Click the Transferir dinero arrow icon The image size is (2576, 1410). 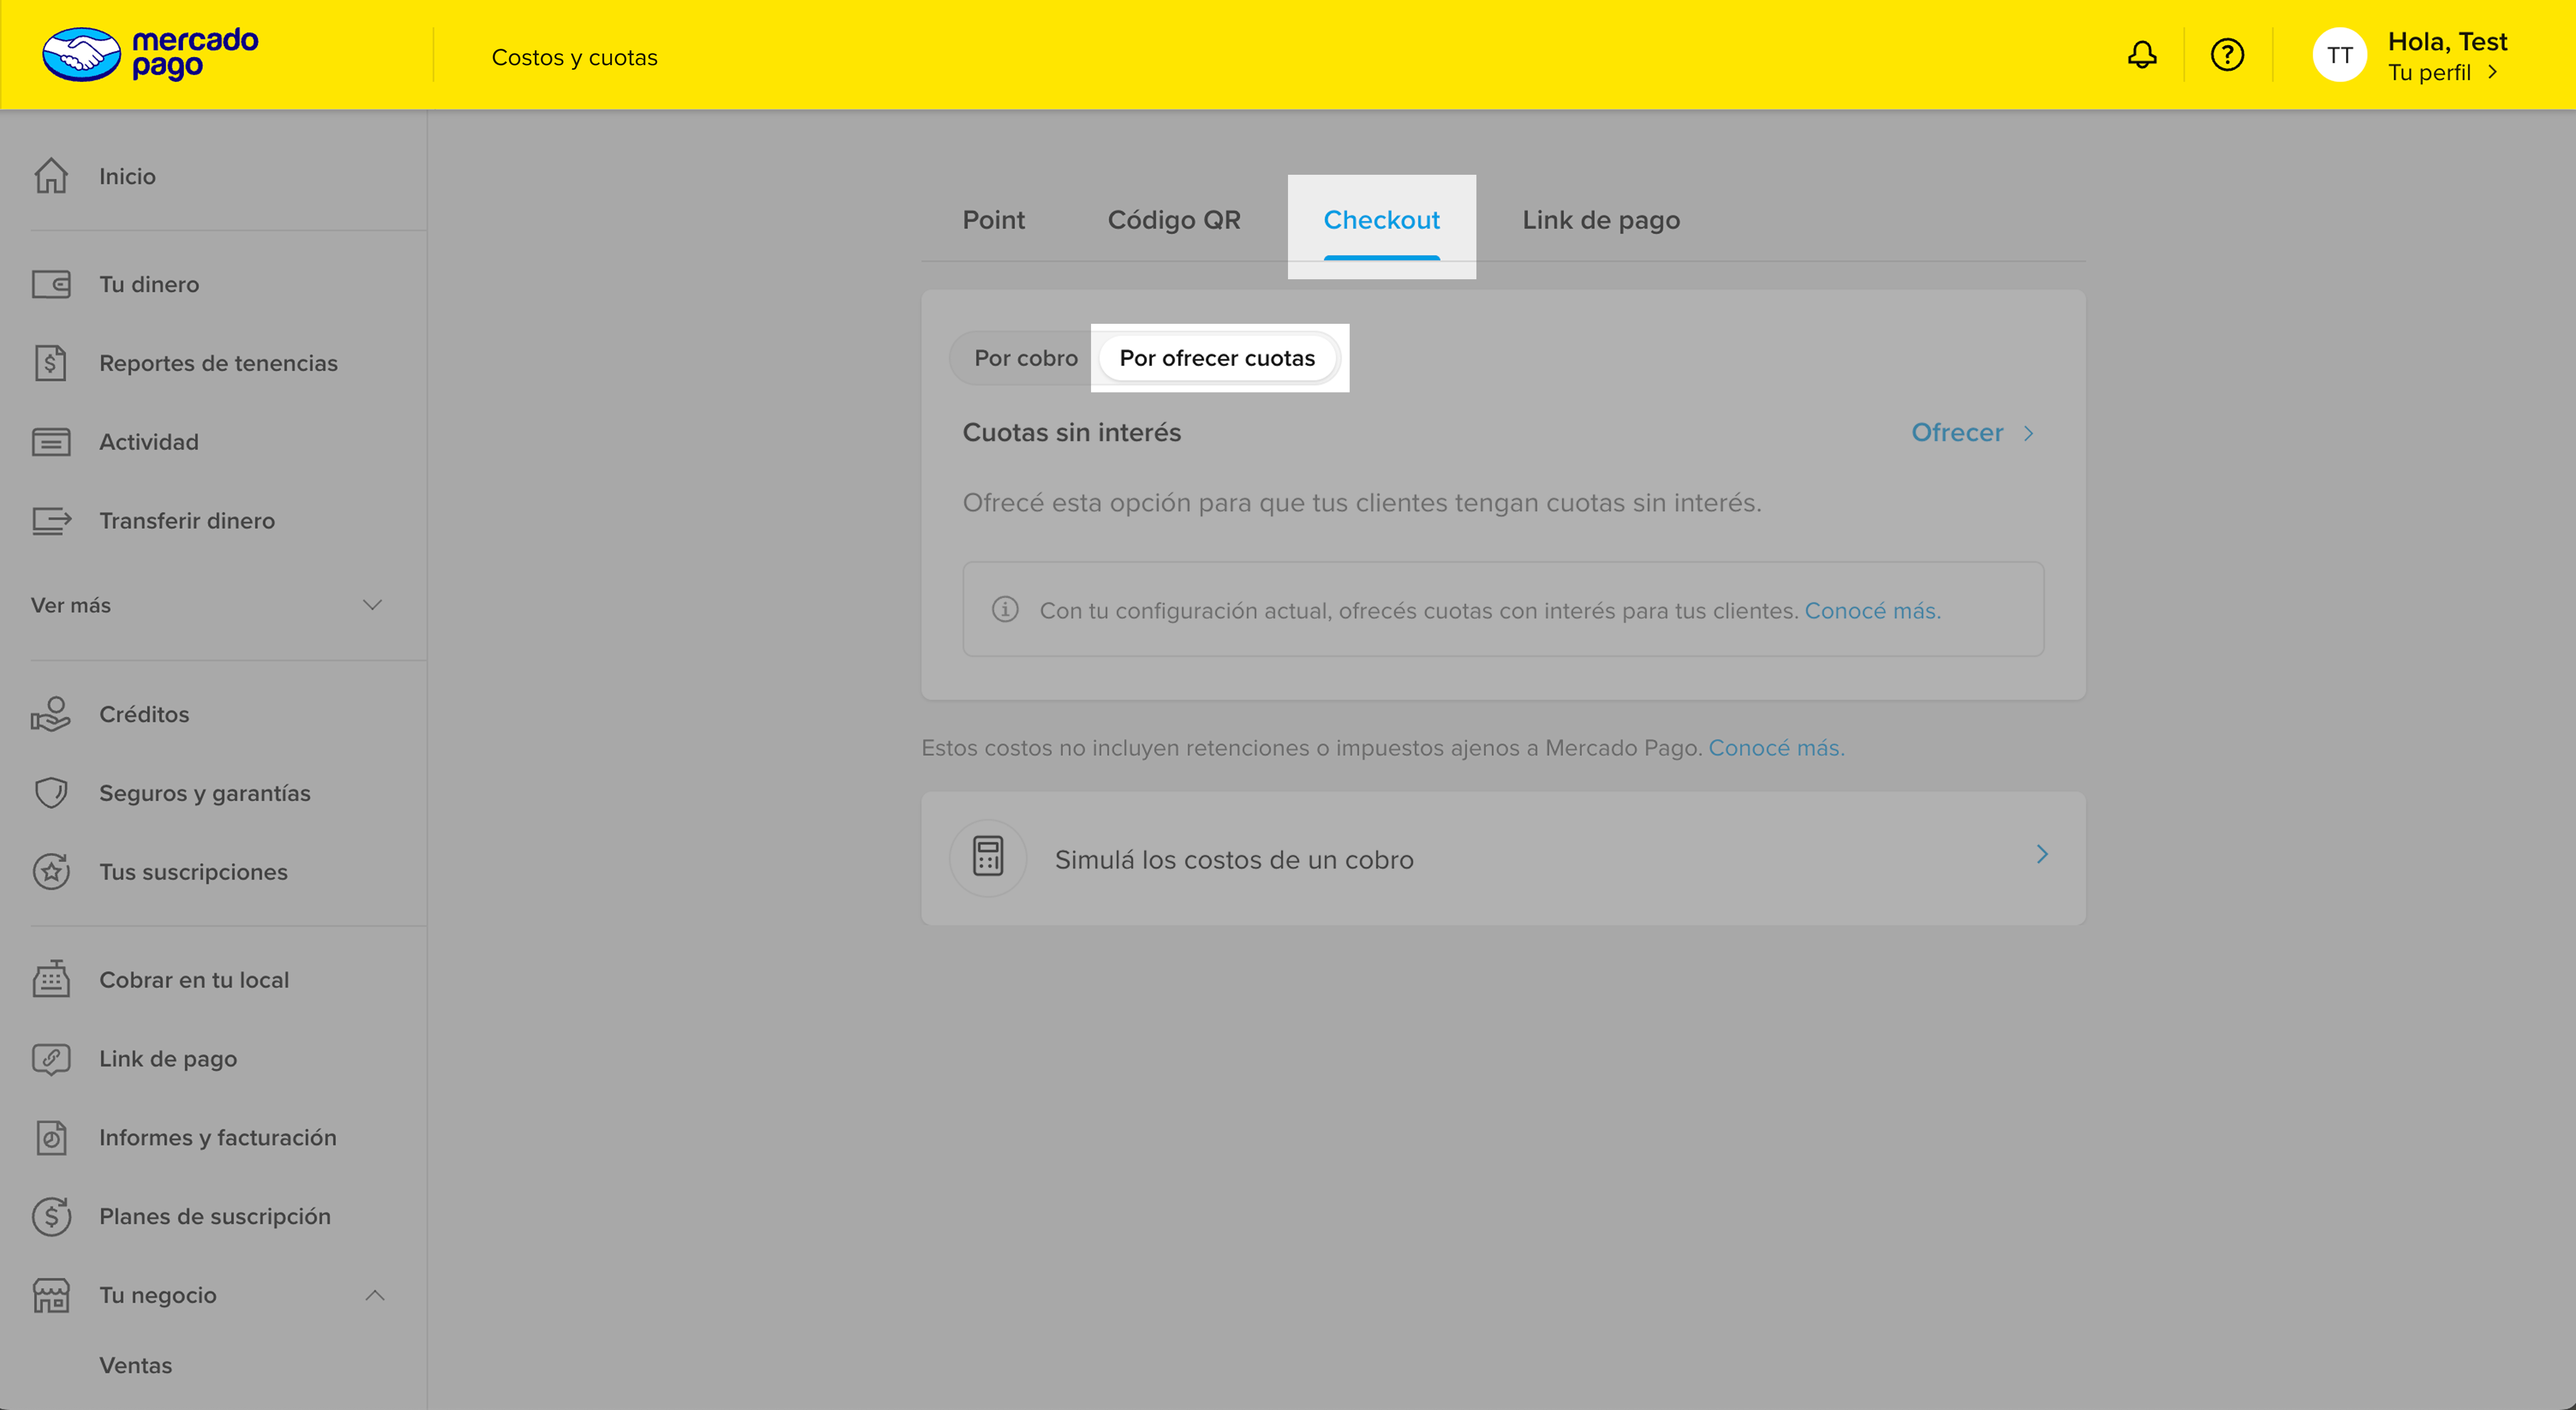click(51, 521)
